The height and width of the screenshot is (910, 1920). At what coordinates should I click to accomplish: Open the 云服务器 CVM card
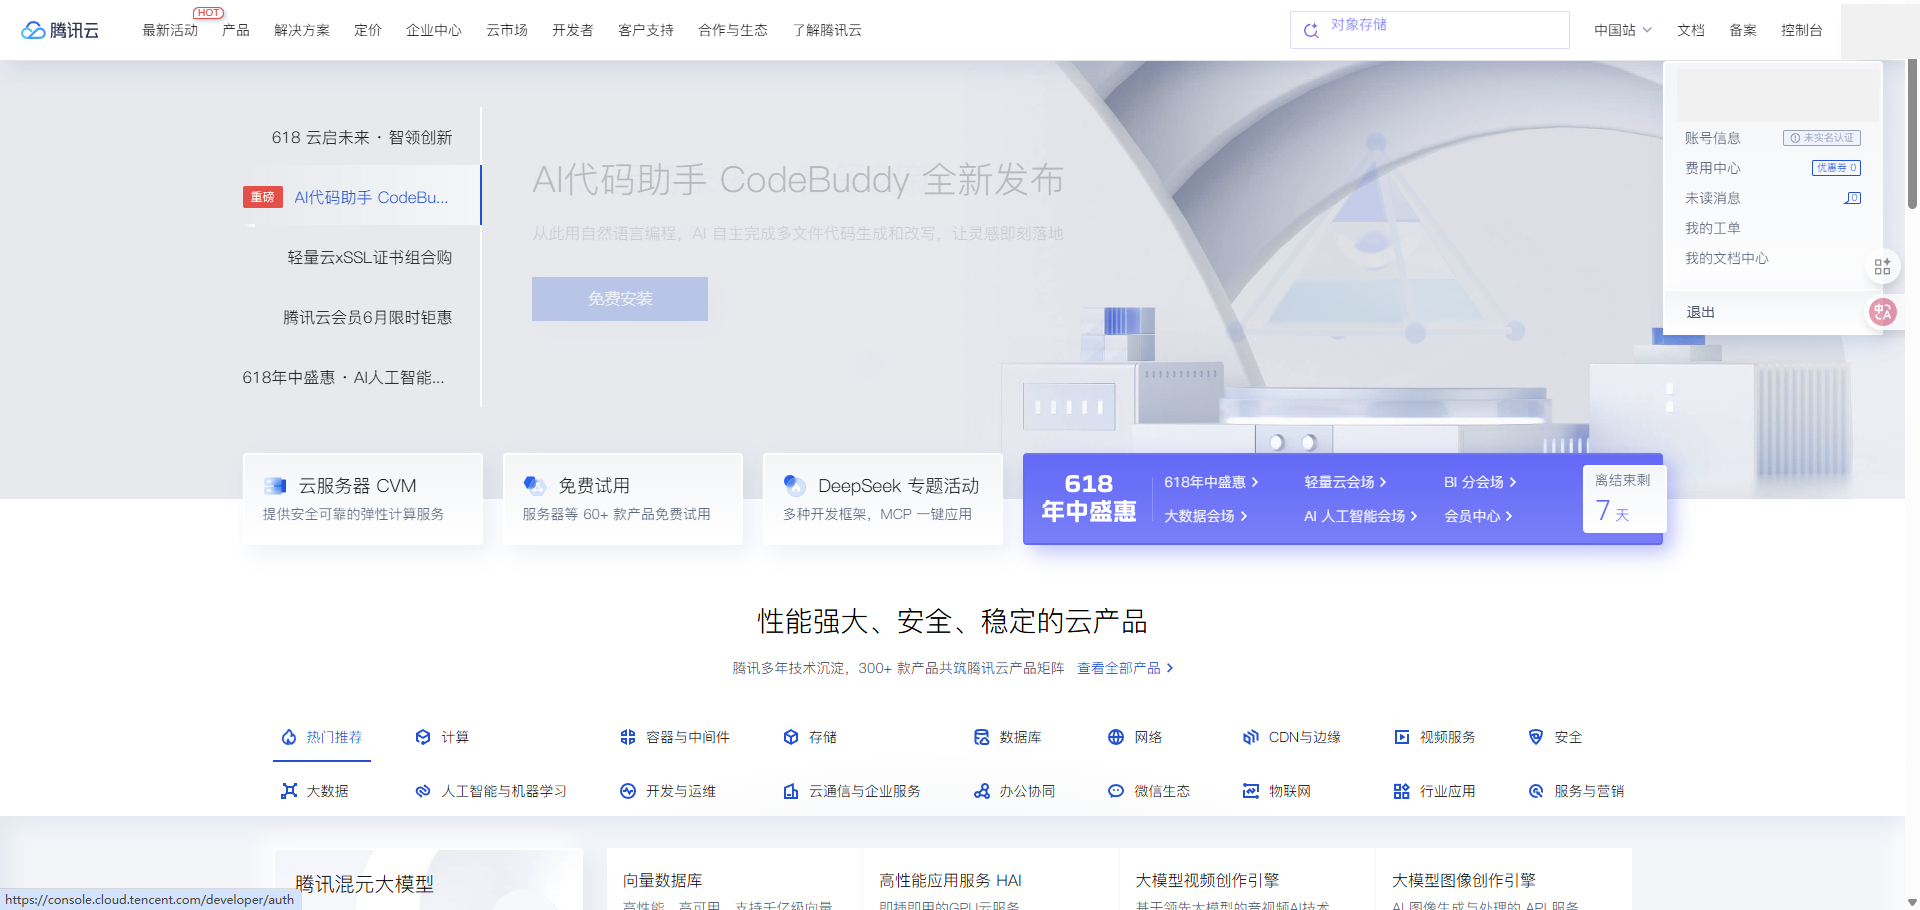pyautogui.click(x=362, y=498)
